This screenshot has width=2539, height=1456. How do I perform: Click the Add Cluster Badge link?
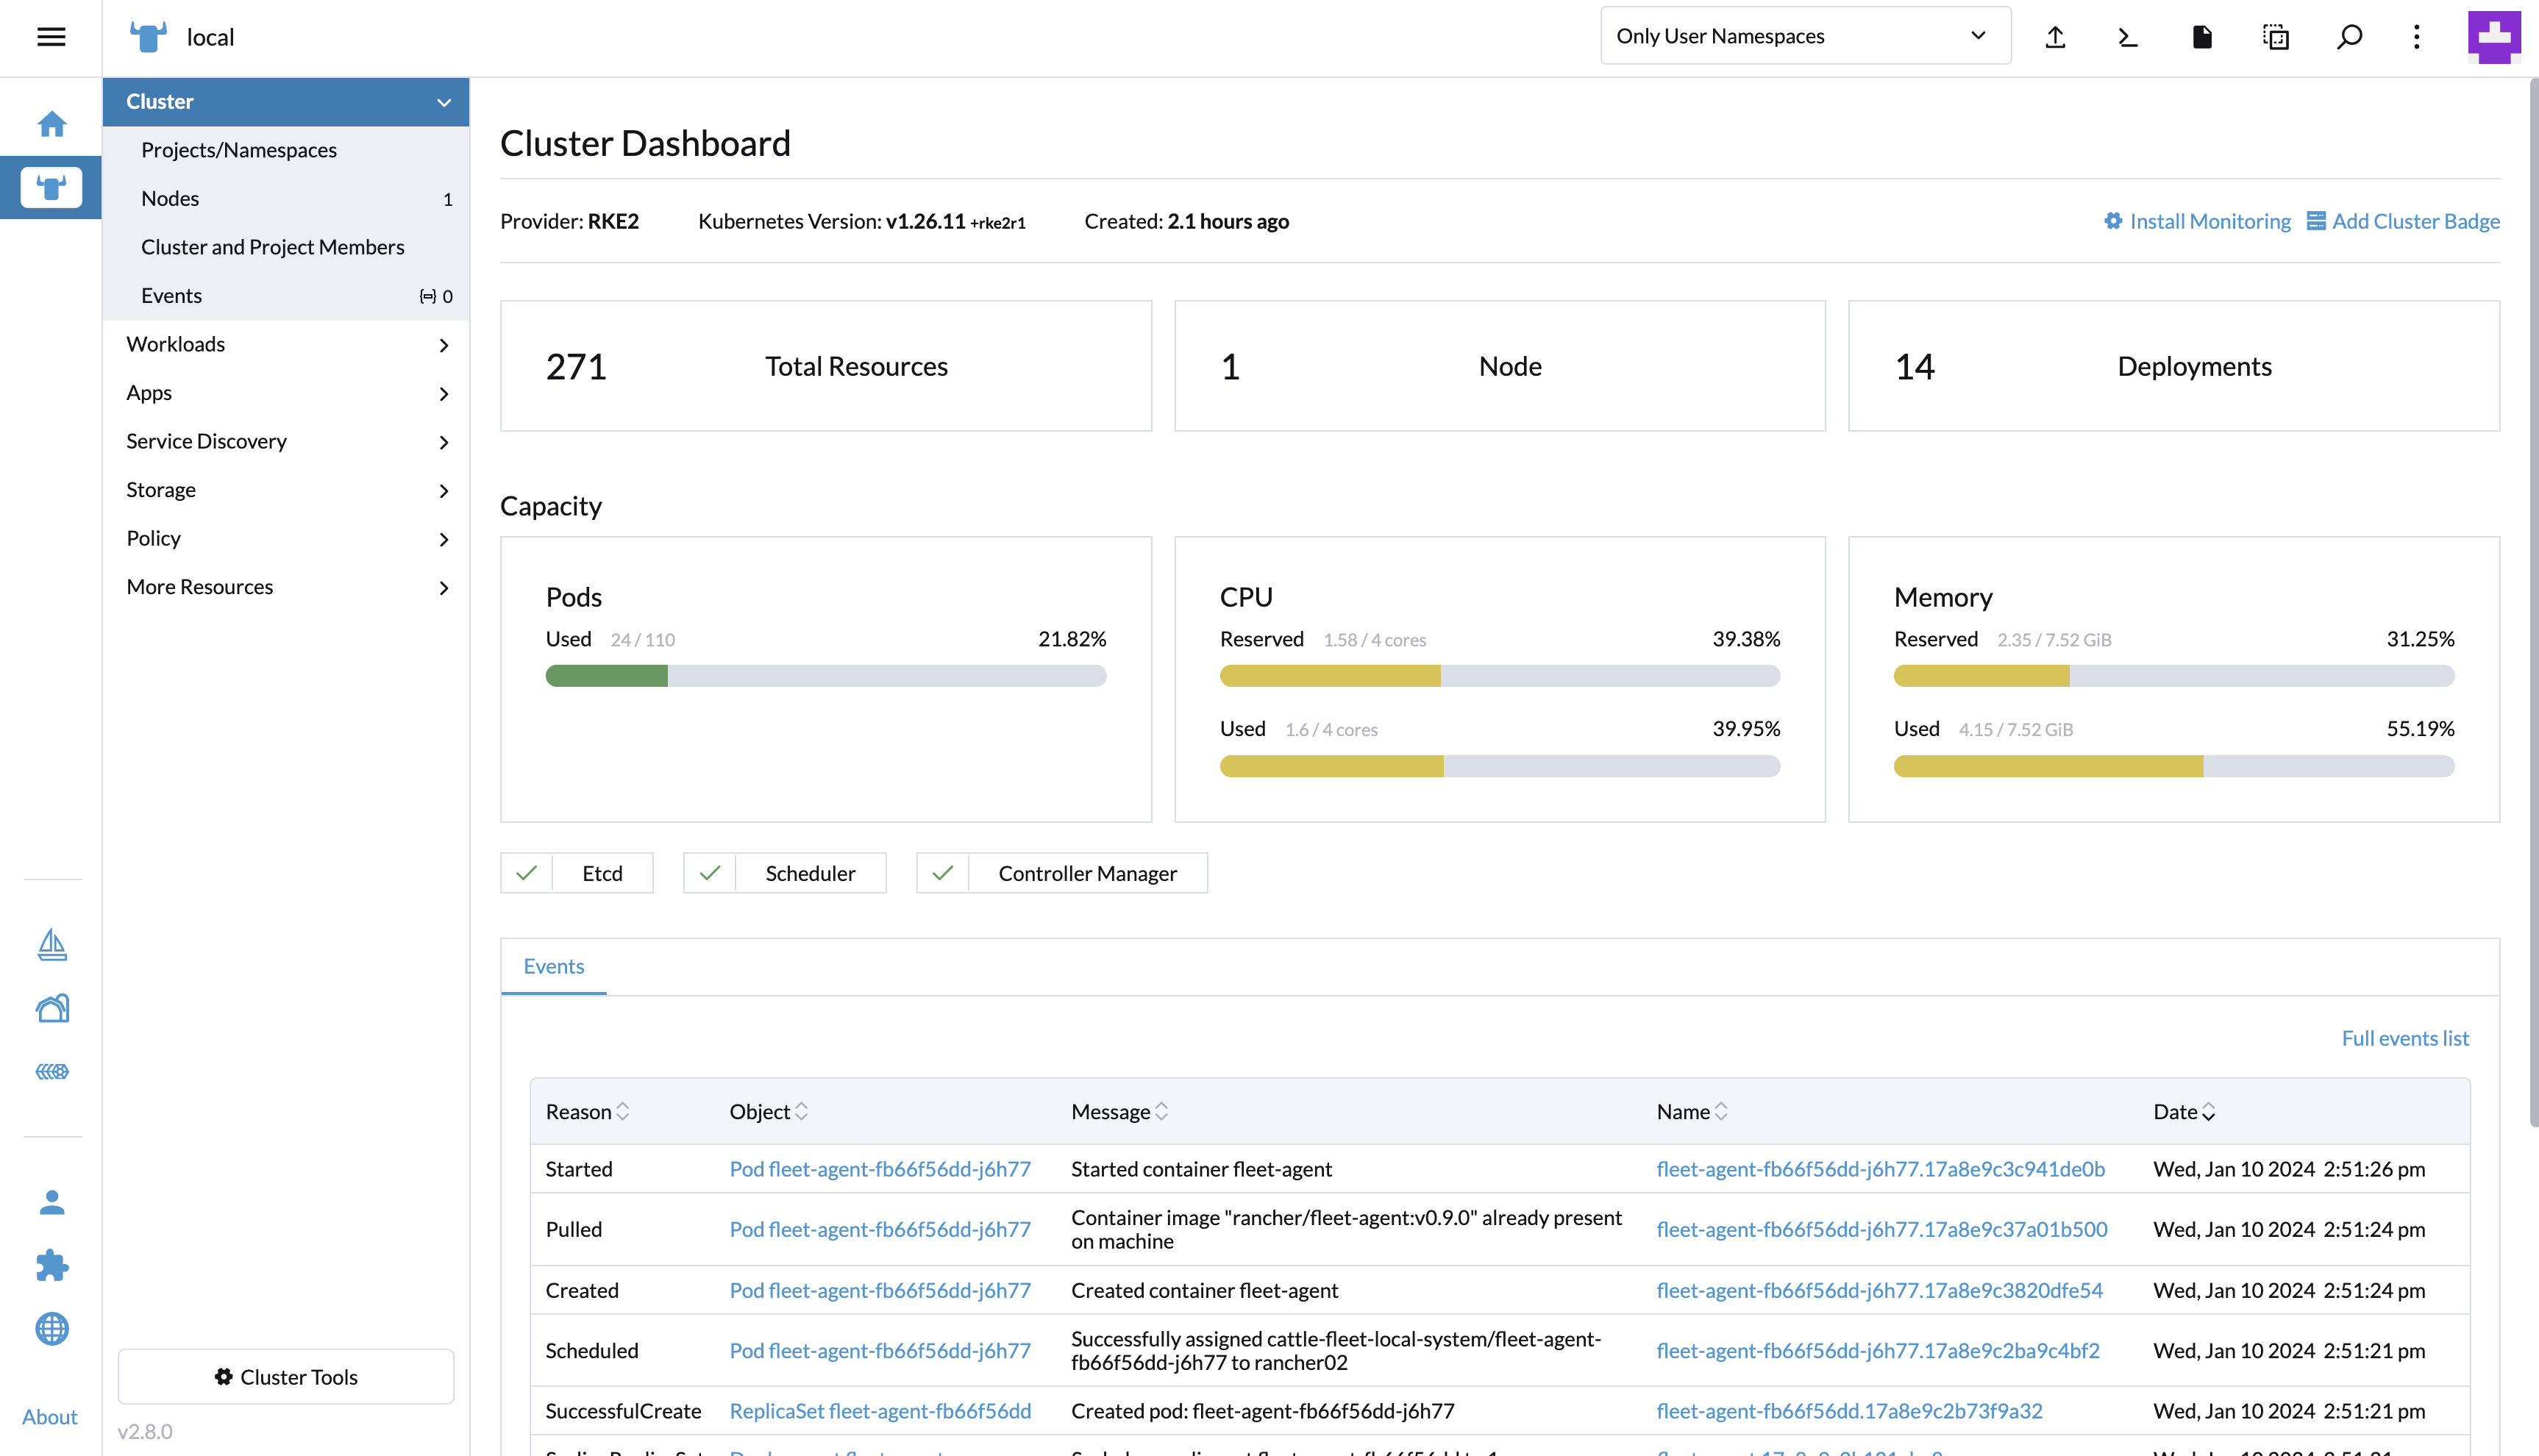2415,221
